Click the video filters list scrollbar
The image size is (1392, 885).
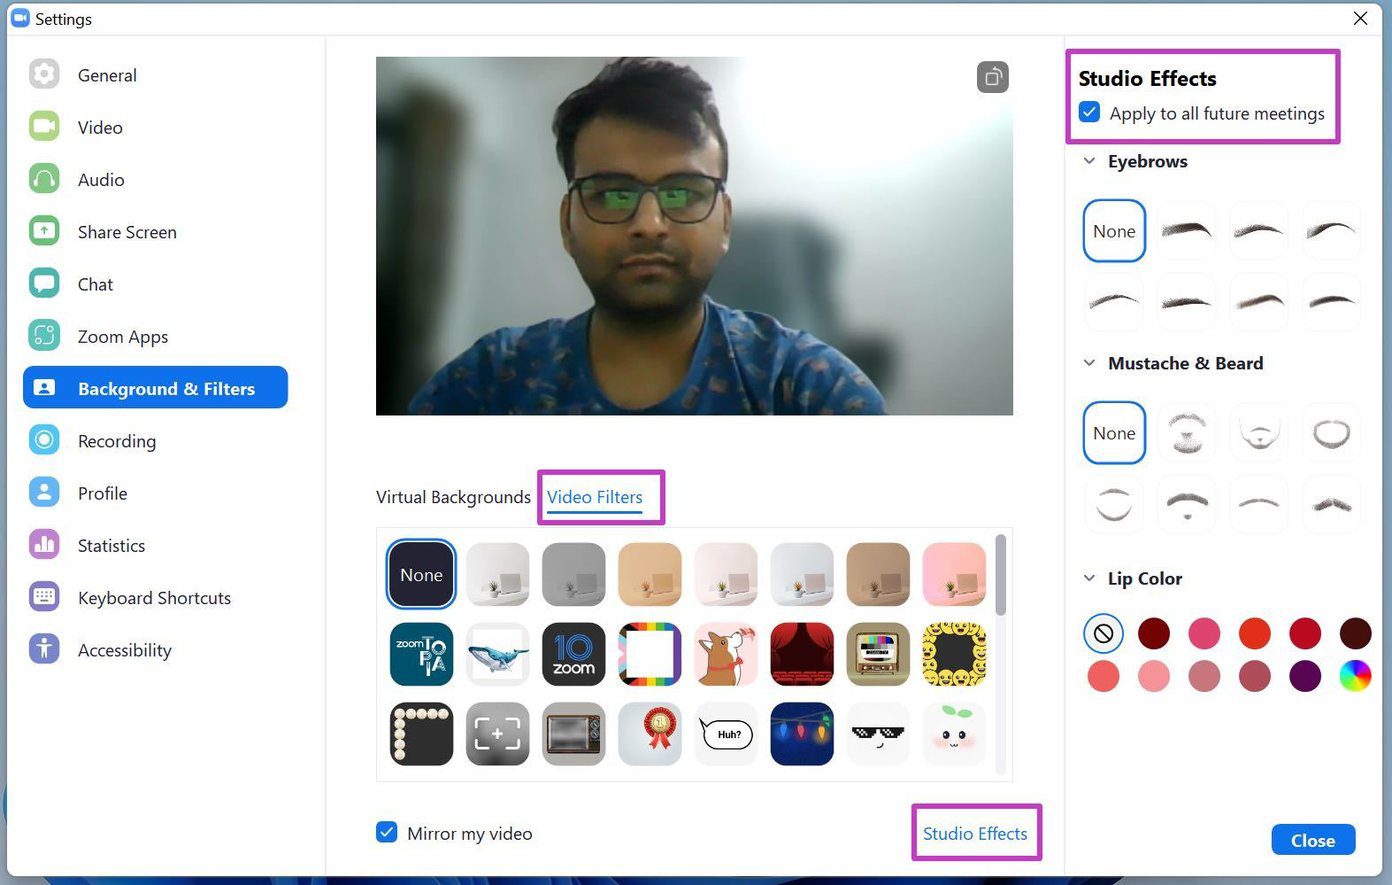(x=1001, y=575)
